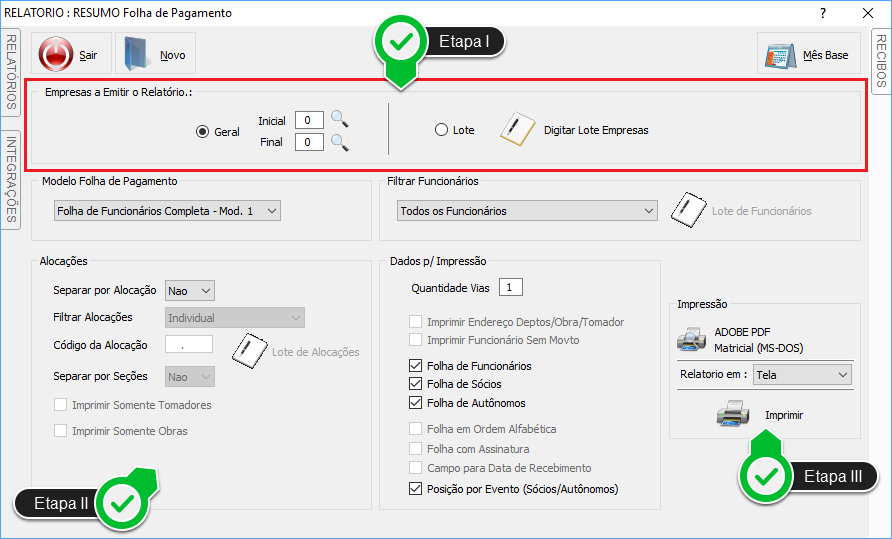
Task: Click the Novo document icon
Action: coord(138,55)
